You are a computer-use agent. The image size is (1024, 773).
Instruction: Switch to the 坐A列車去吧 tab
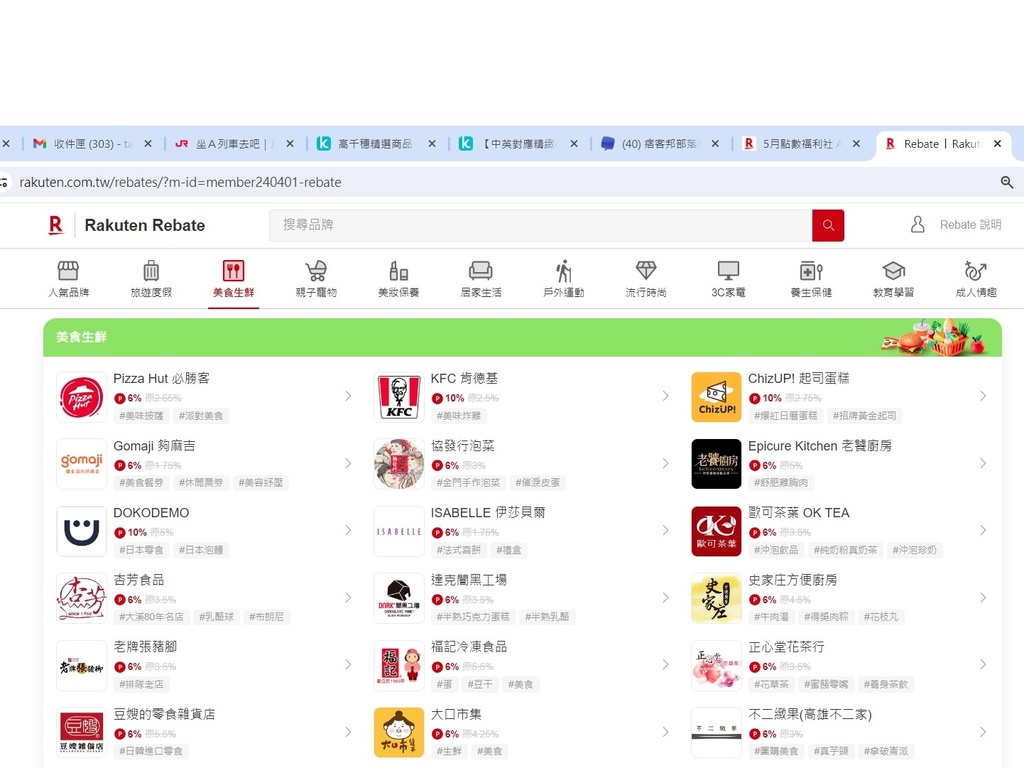(234, 144)
